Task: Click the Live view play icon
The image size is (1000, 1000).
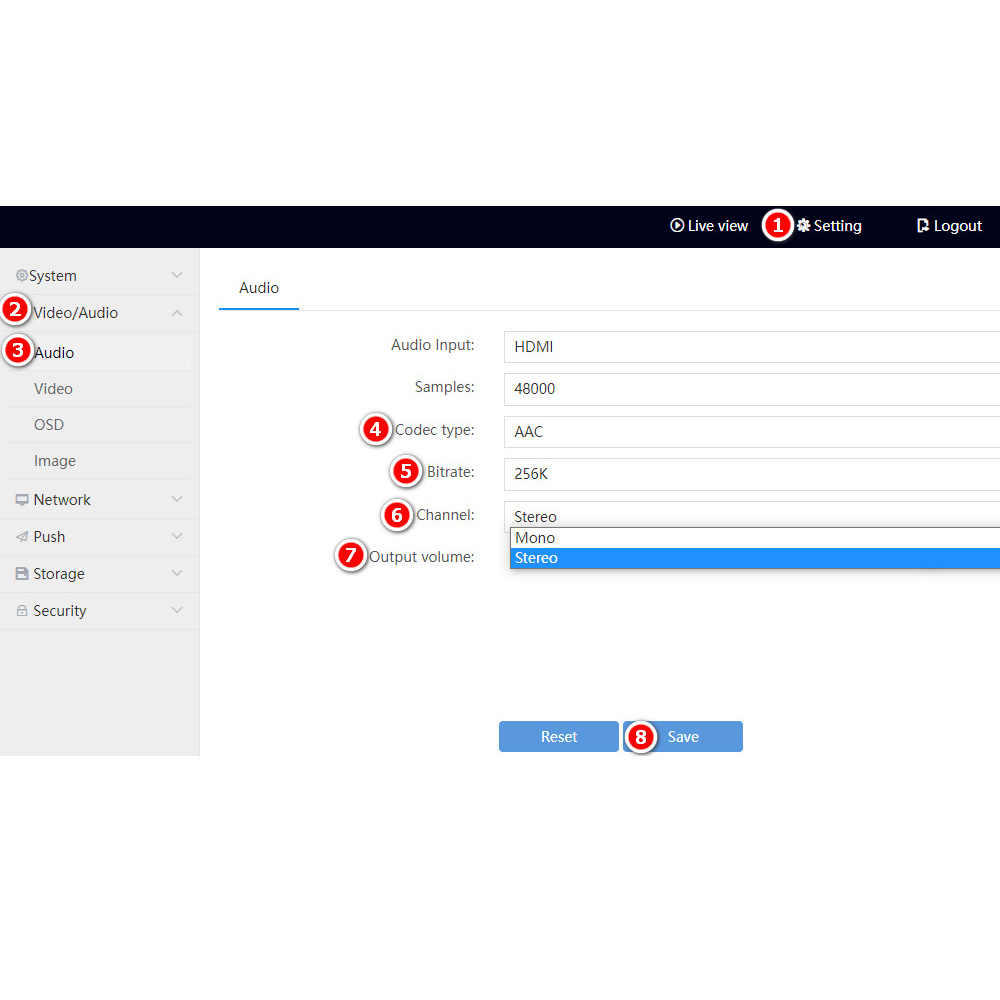Action: [677, 226]
